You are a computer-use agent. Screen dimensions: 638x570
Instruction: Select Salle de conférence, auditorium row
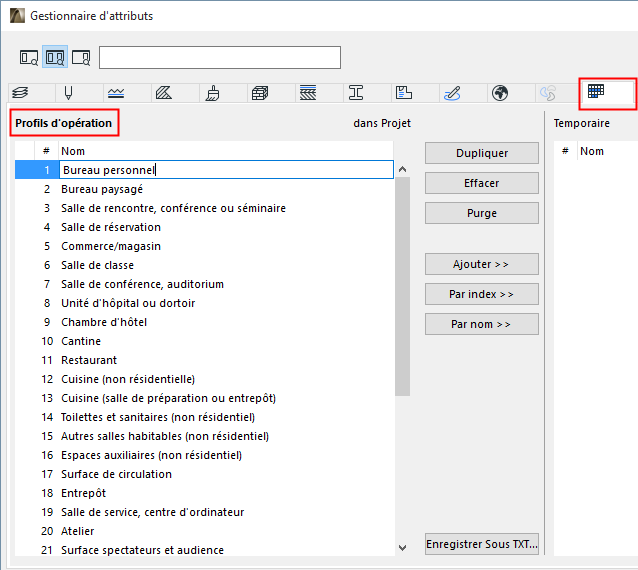tap(204, 284)
